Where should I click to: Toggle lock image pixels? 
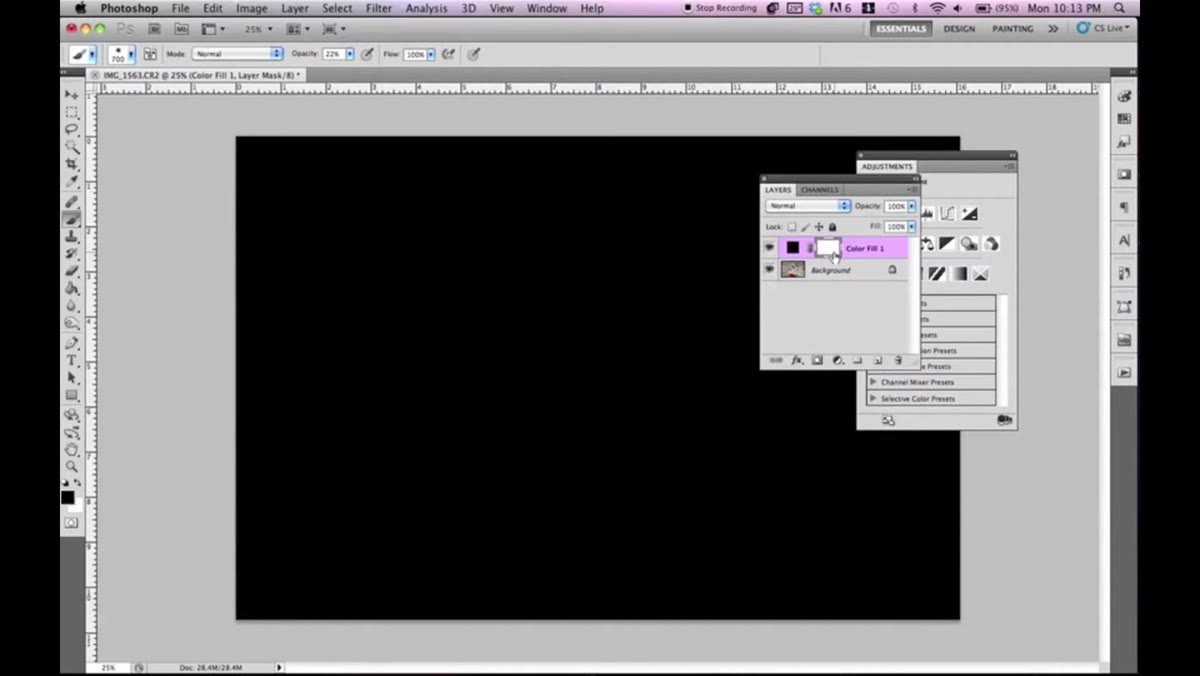[x=805, y=227]
